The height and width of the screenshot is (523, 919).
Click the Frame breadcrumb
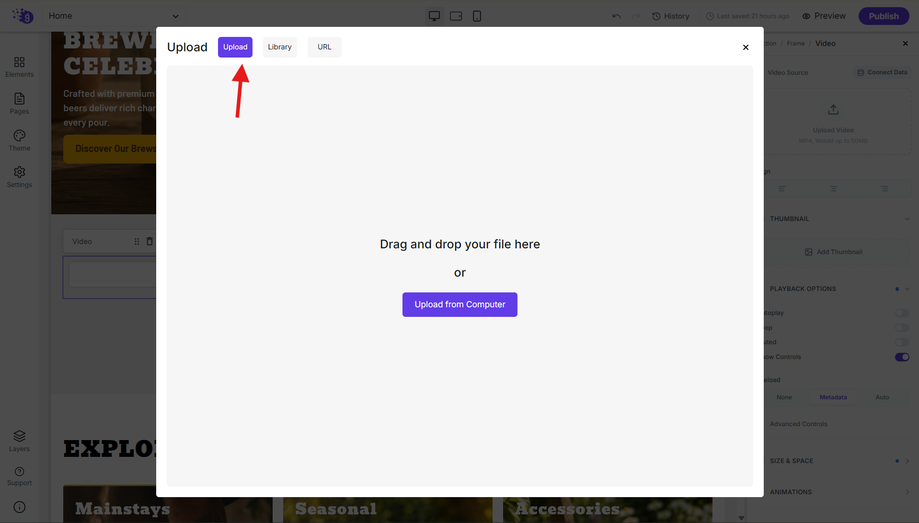click(795, 43)
